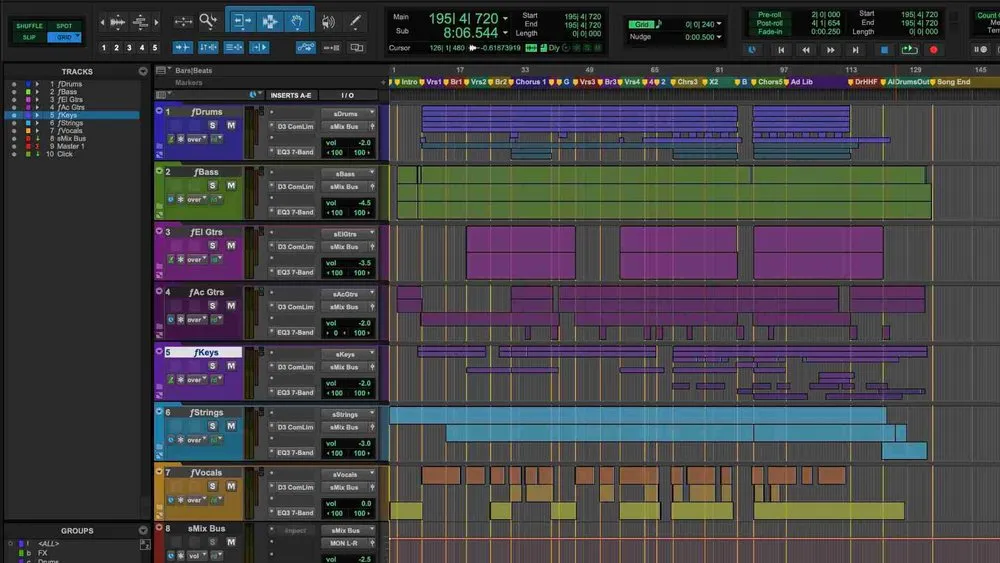This screenshot has width=1000, height=563.
Task: Select the Scrubber speaker tool
Action: point(328,22)
